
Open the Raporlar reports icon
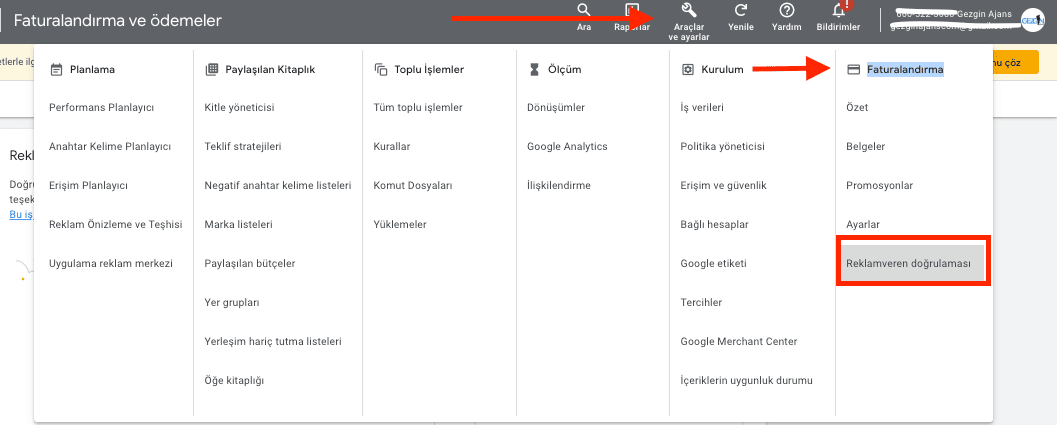click(x=632, y=10)
